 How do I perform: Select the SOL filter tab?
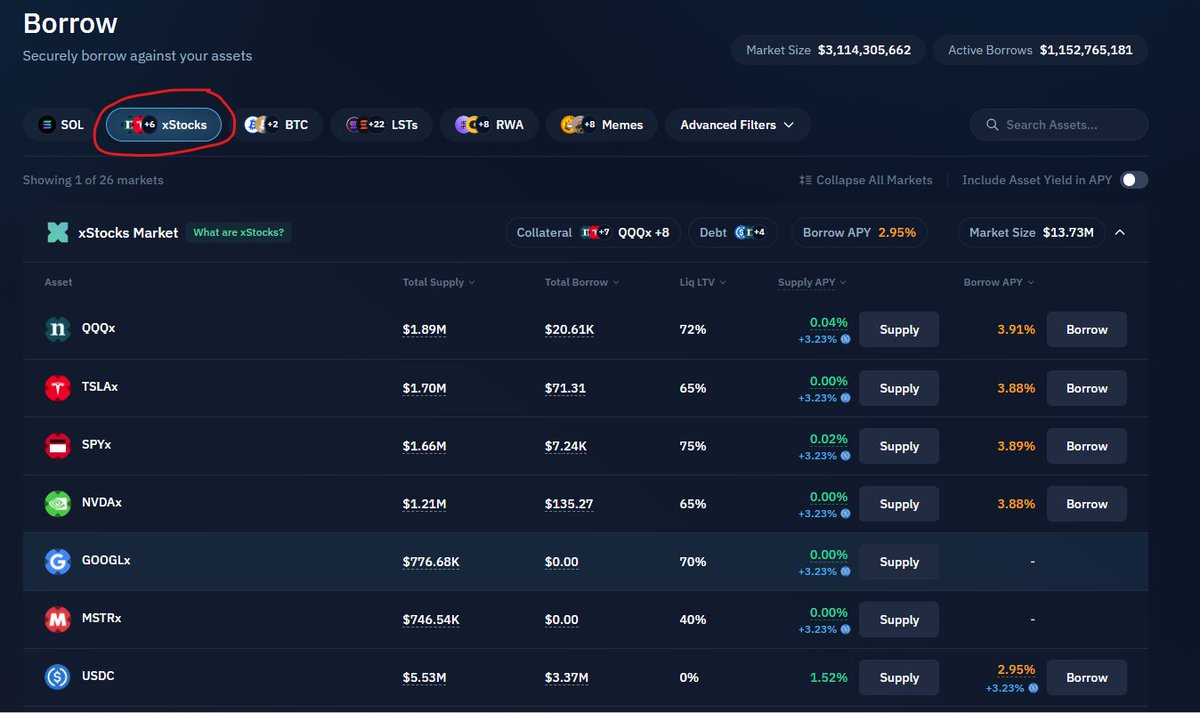pos(61,125)
